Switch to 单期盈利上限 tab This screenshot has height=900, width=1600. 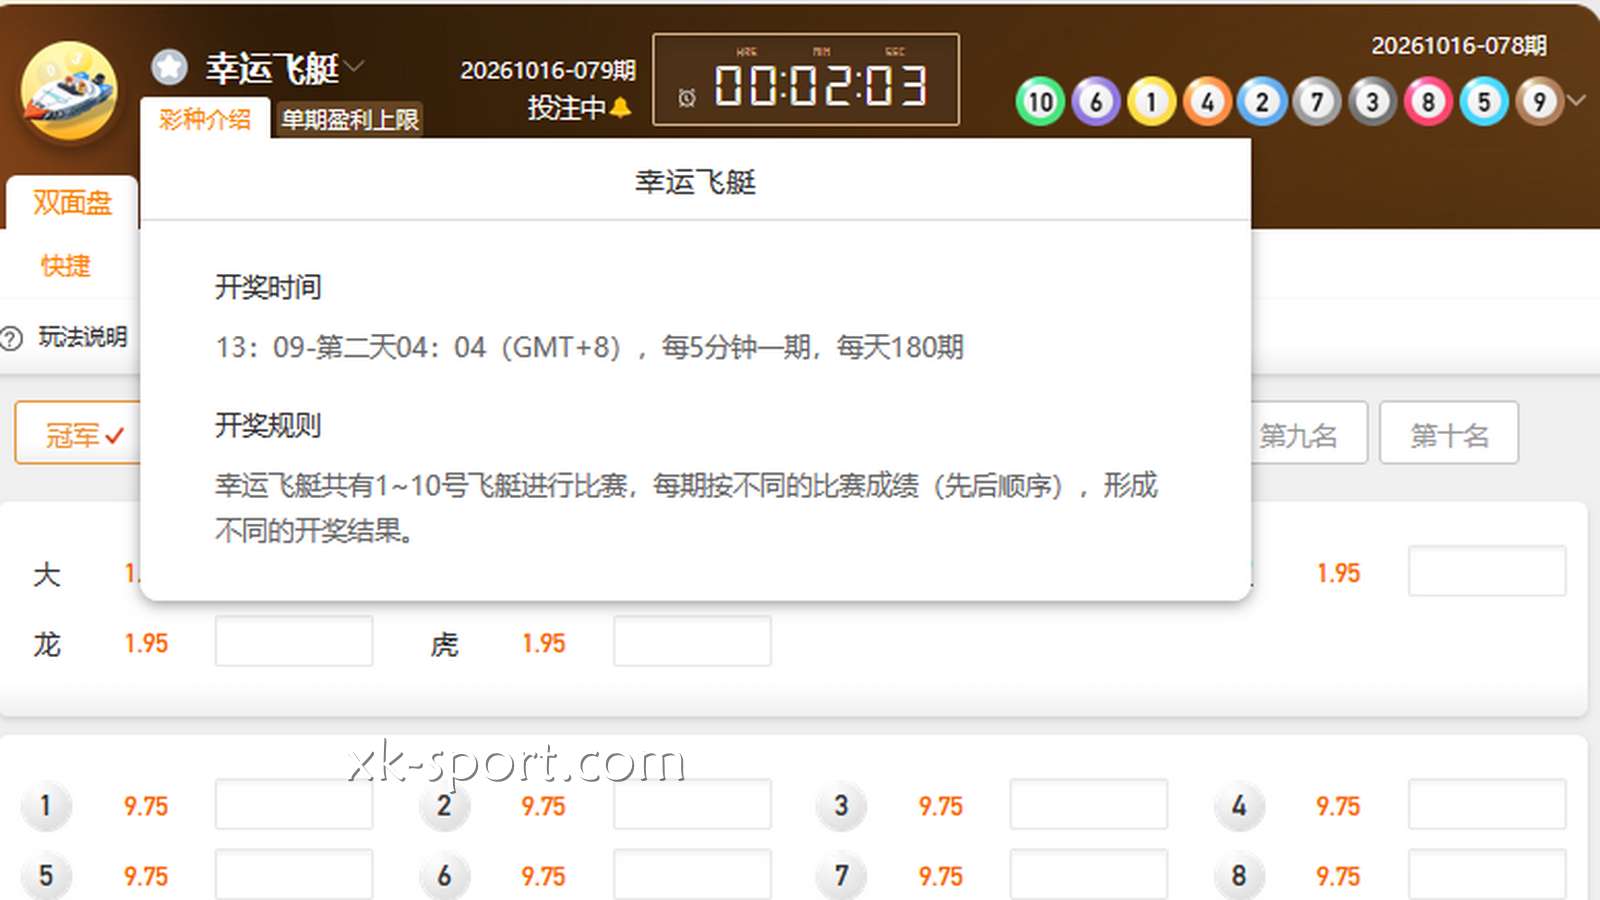[x=349, y=120]
